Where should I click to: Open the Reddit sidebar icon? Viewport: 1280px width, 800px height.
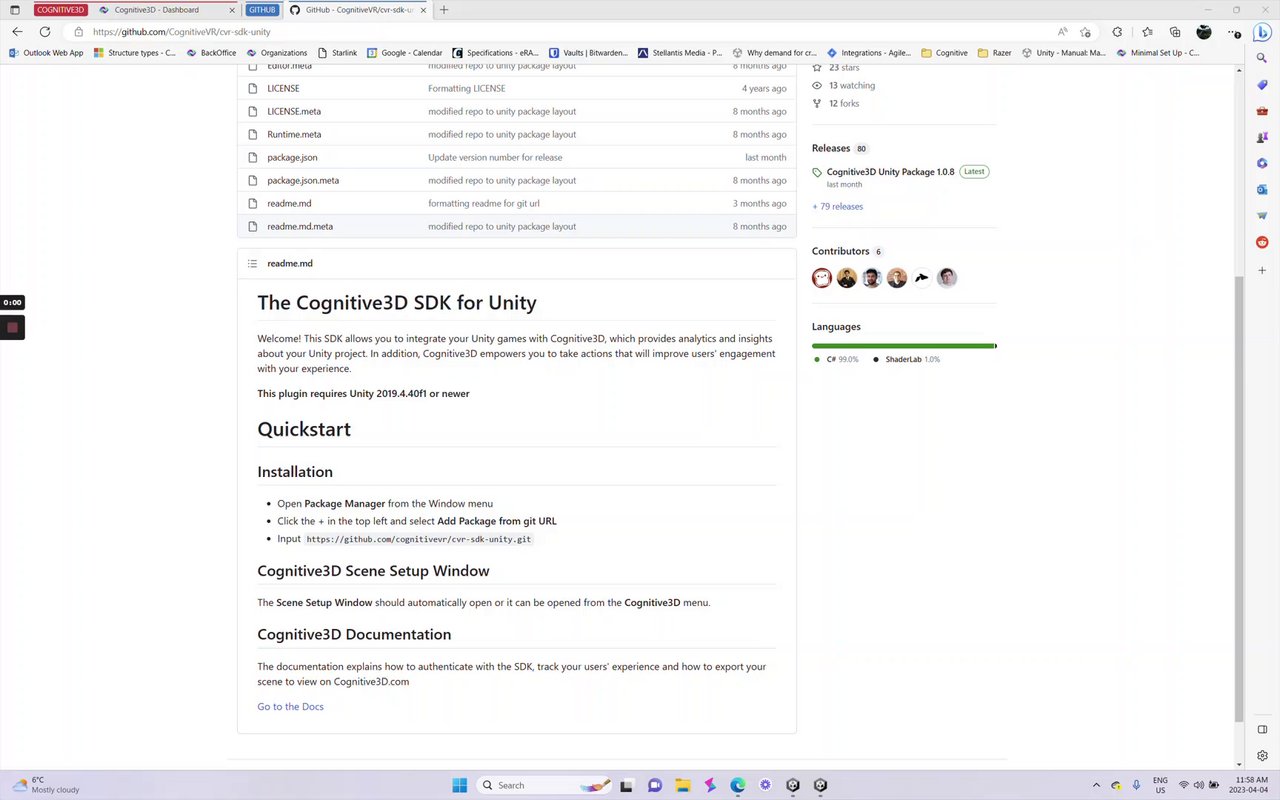pyautogui.click(x=1262, y=242)
